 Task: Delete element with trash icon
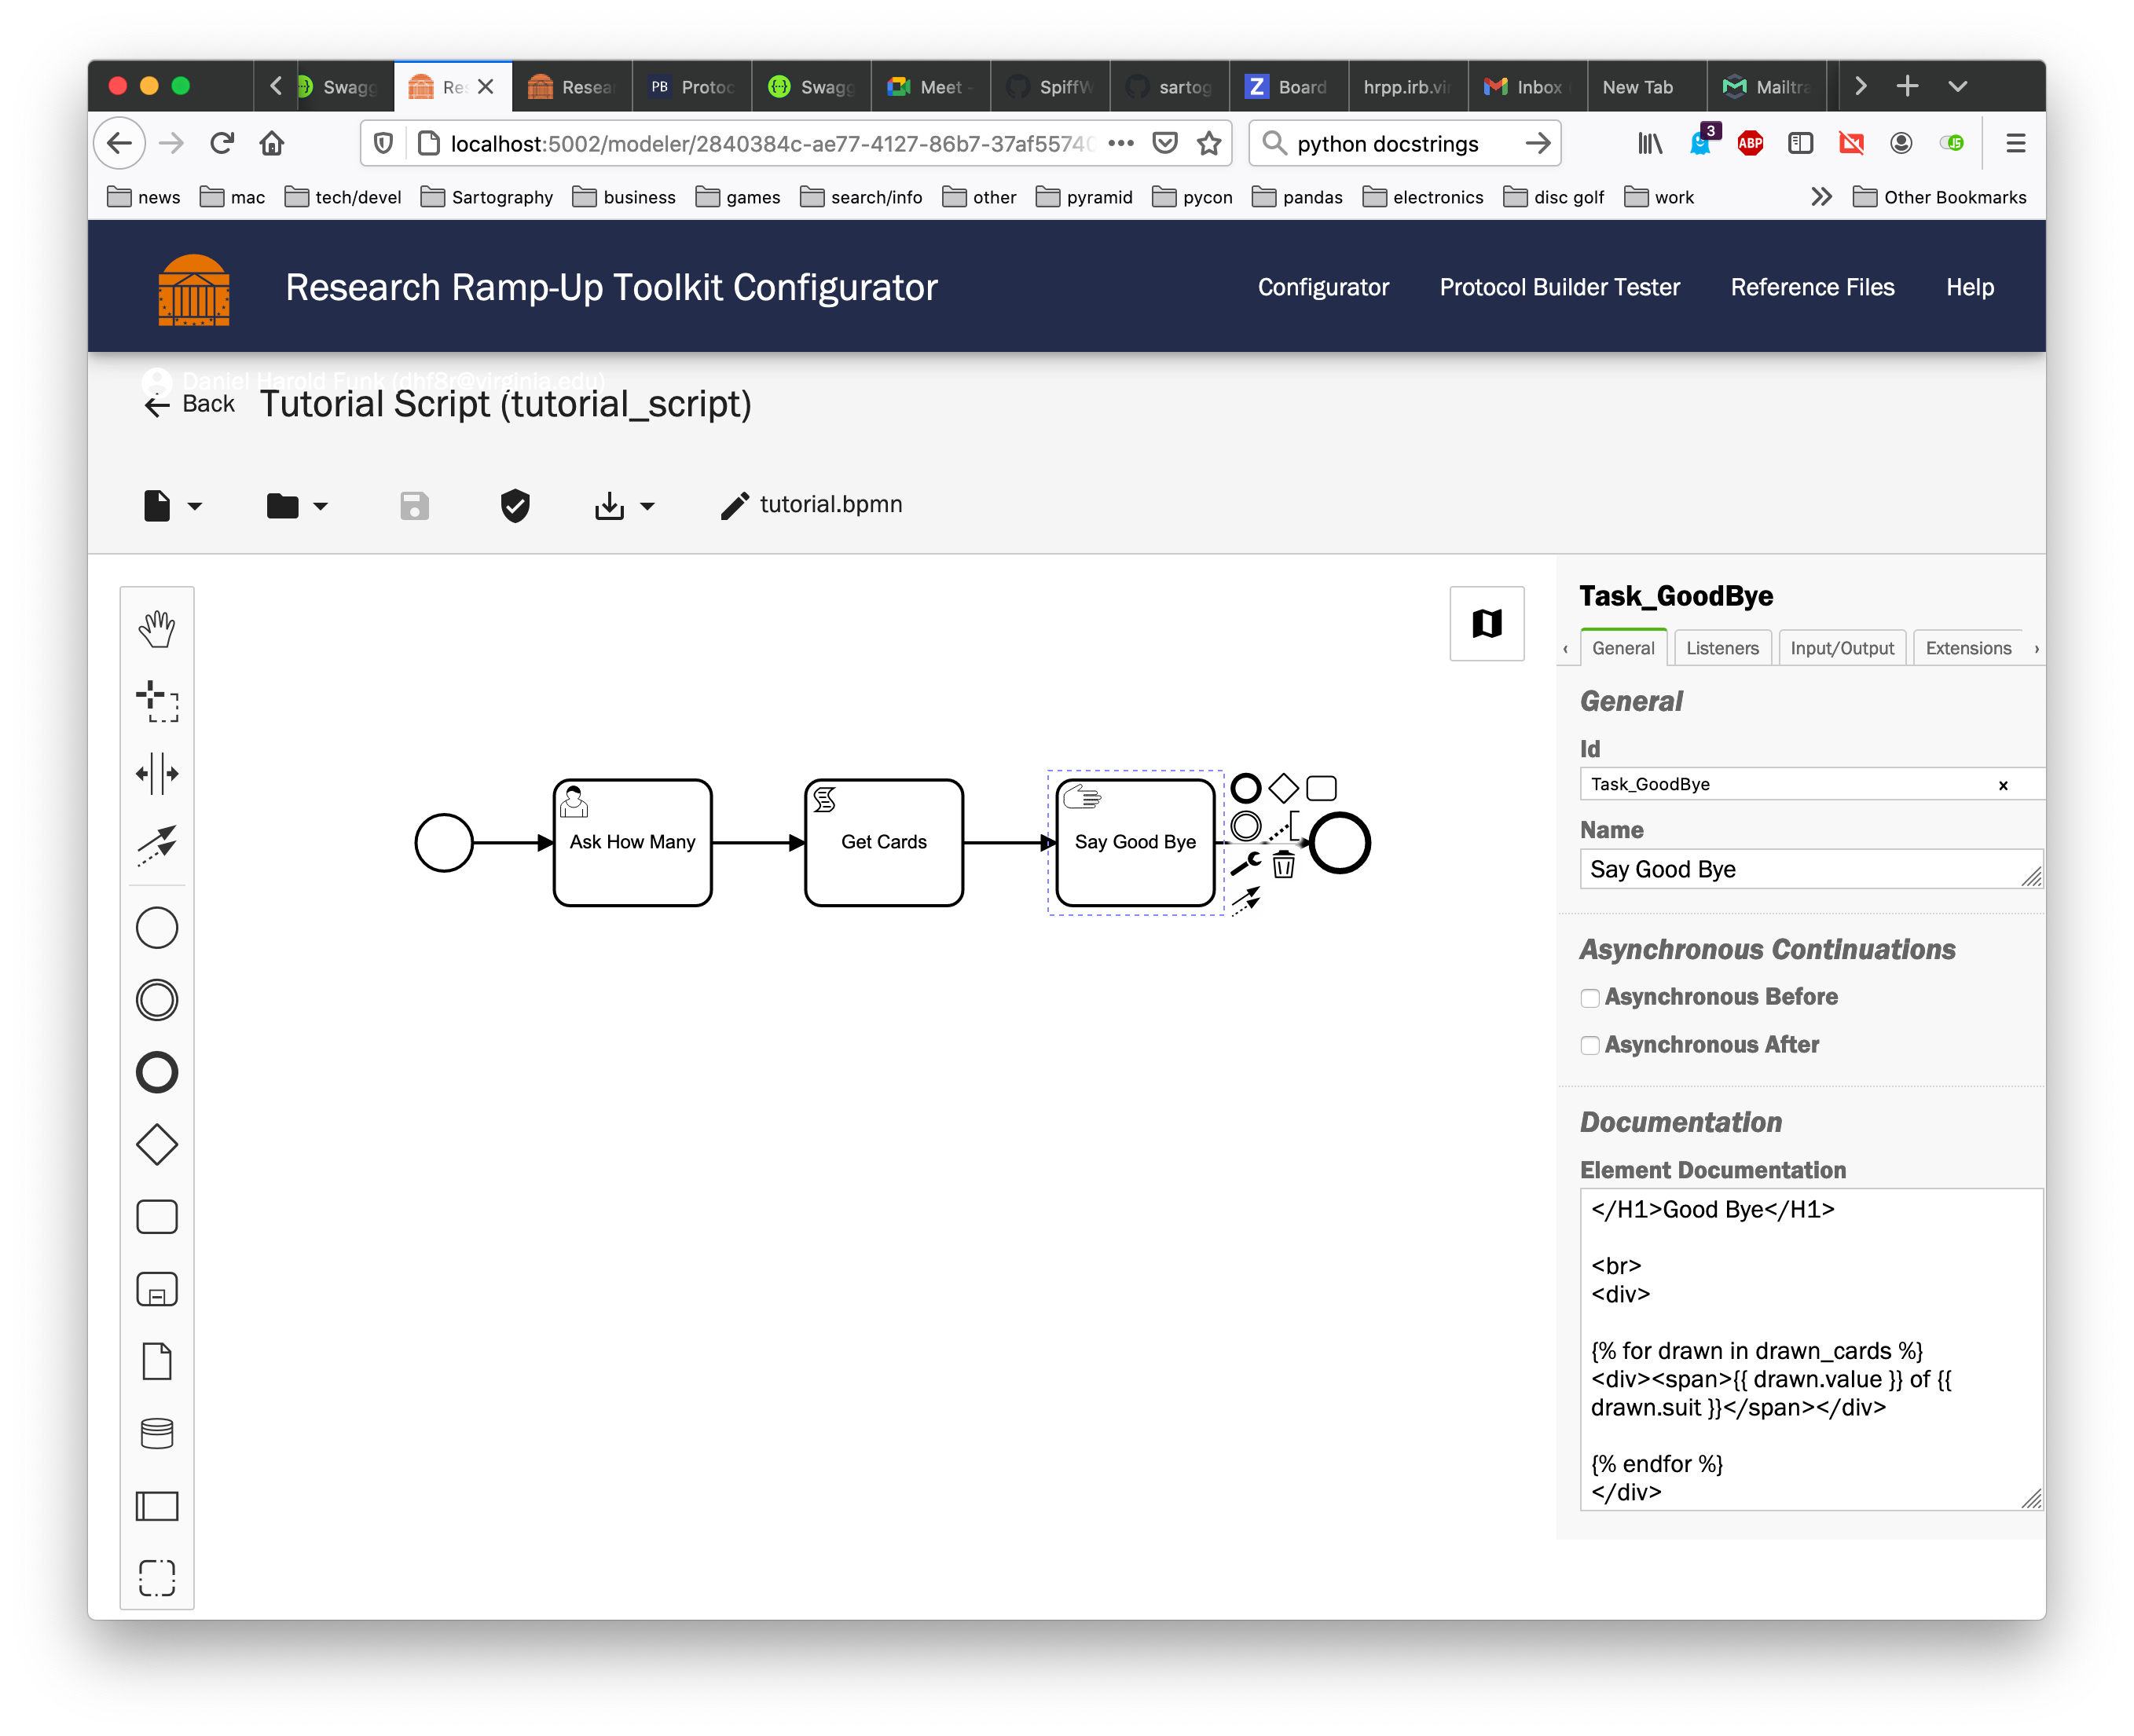pos(1283,864)
